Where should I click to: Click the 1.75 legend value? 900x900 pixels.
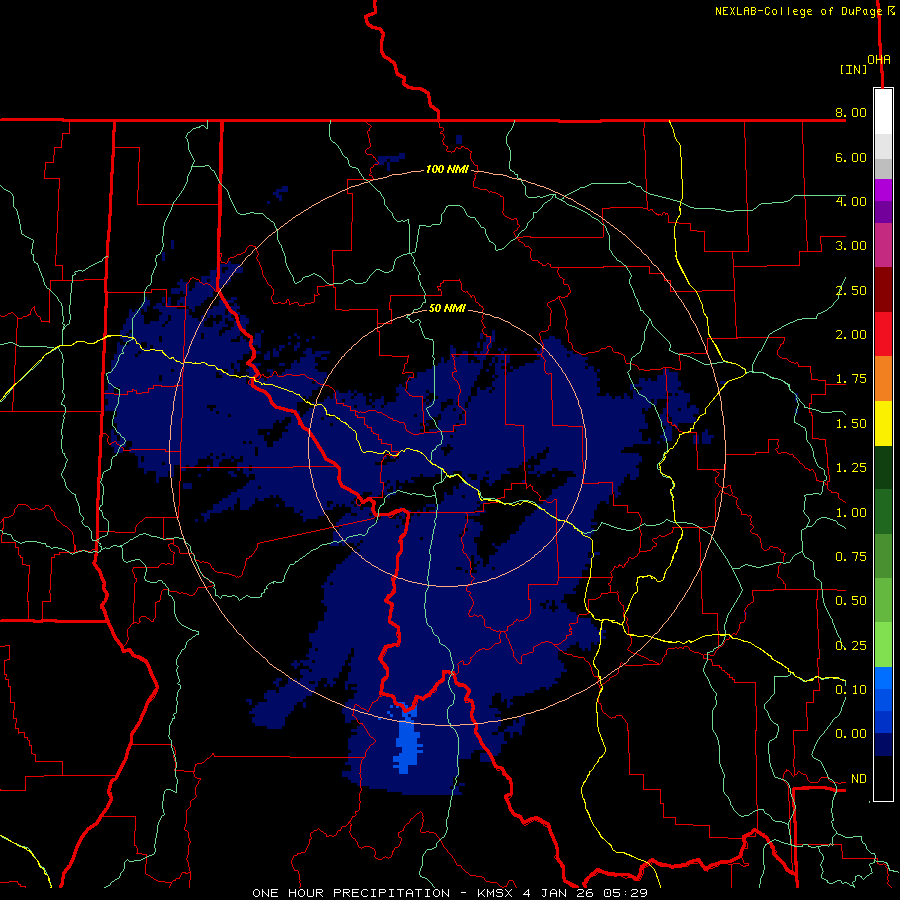click(x=851, y=379)
